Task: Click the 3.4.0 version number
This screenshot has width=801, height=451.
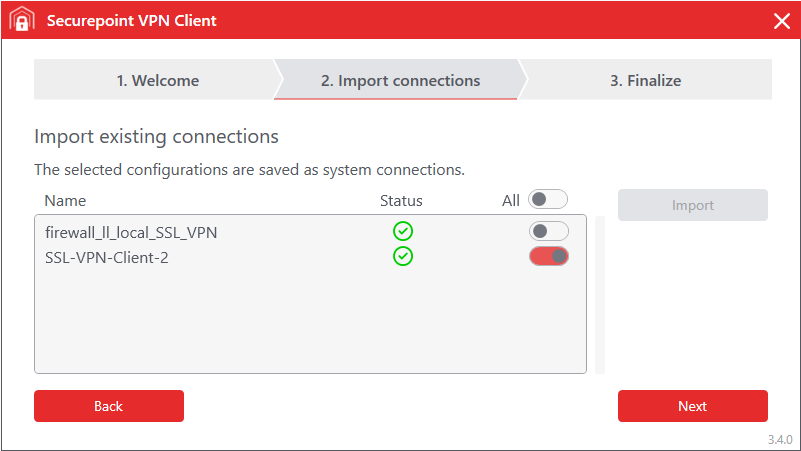Action: click(x=780, y=440)
